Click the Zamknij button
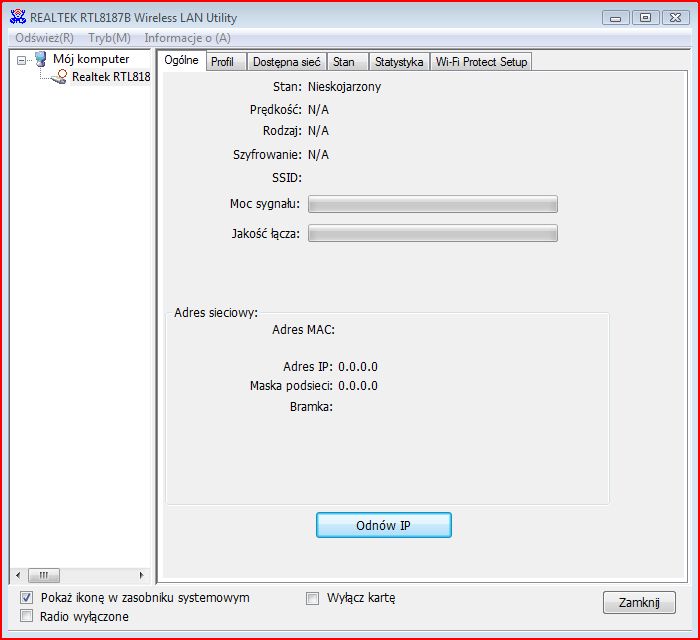Screen dimensions: 700x640 tap(639, 603)
